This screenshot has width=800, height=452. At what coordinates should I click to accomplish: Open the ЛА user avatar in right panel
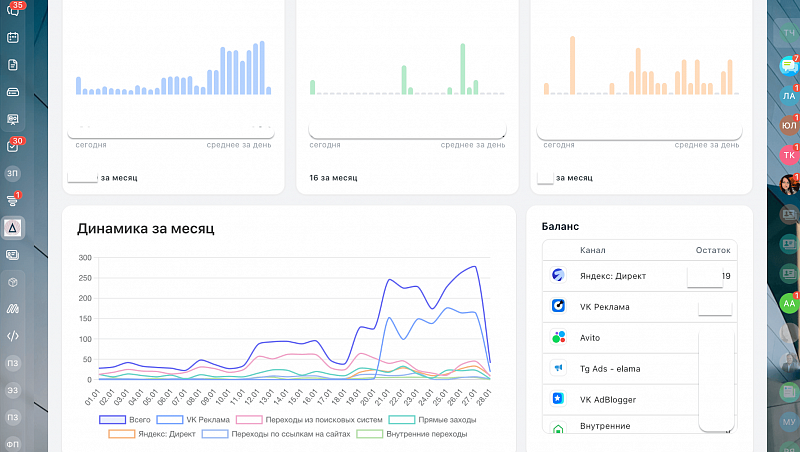(x=788, y=96)
